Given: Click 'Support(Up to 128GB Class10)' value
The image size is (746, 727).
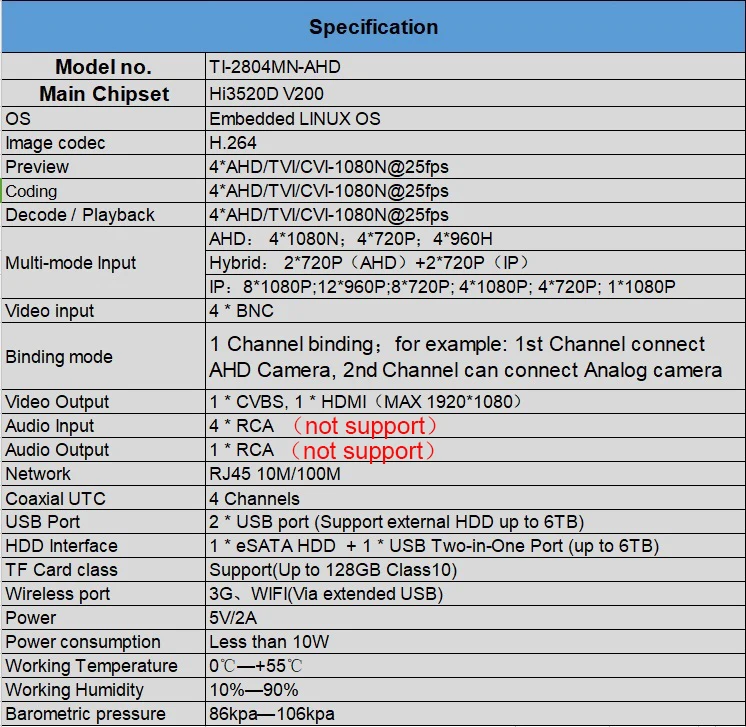Looking at the screenshot, I should pyautogui.click(x=333, y=570).
